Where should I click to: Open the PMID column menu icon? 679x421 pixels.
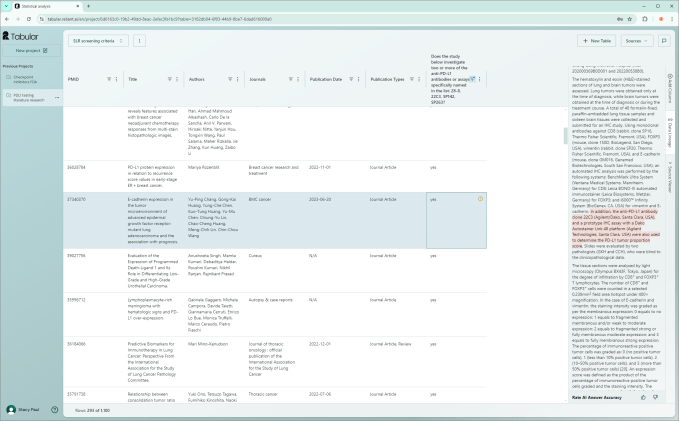tap(116, 79)
